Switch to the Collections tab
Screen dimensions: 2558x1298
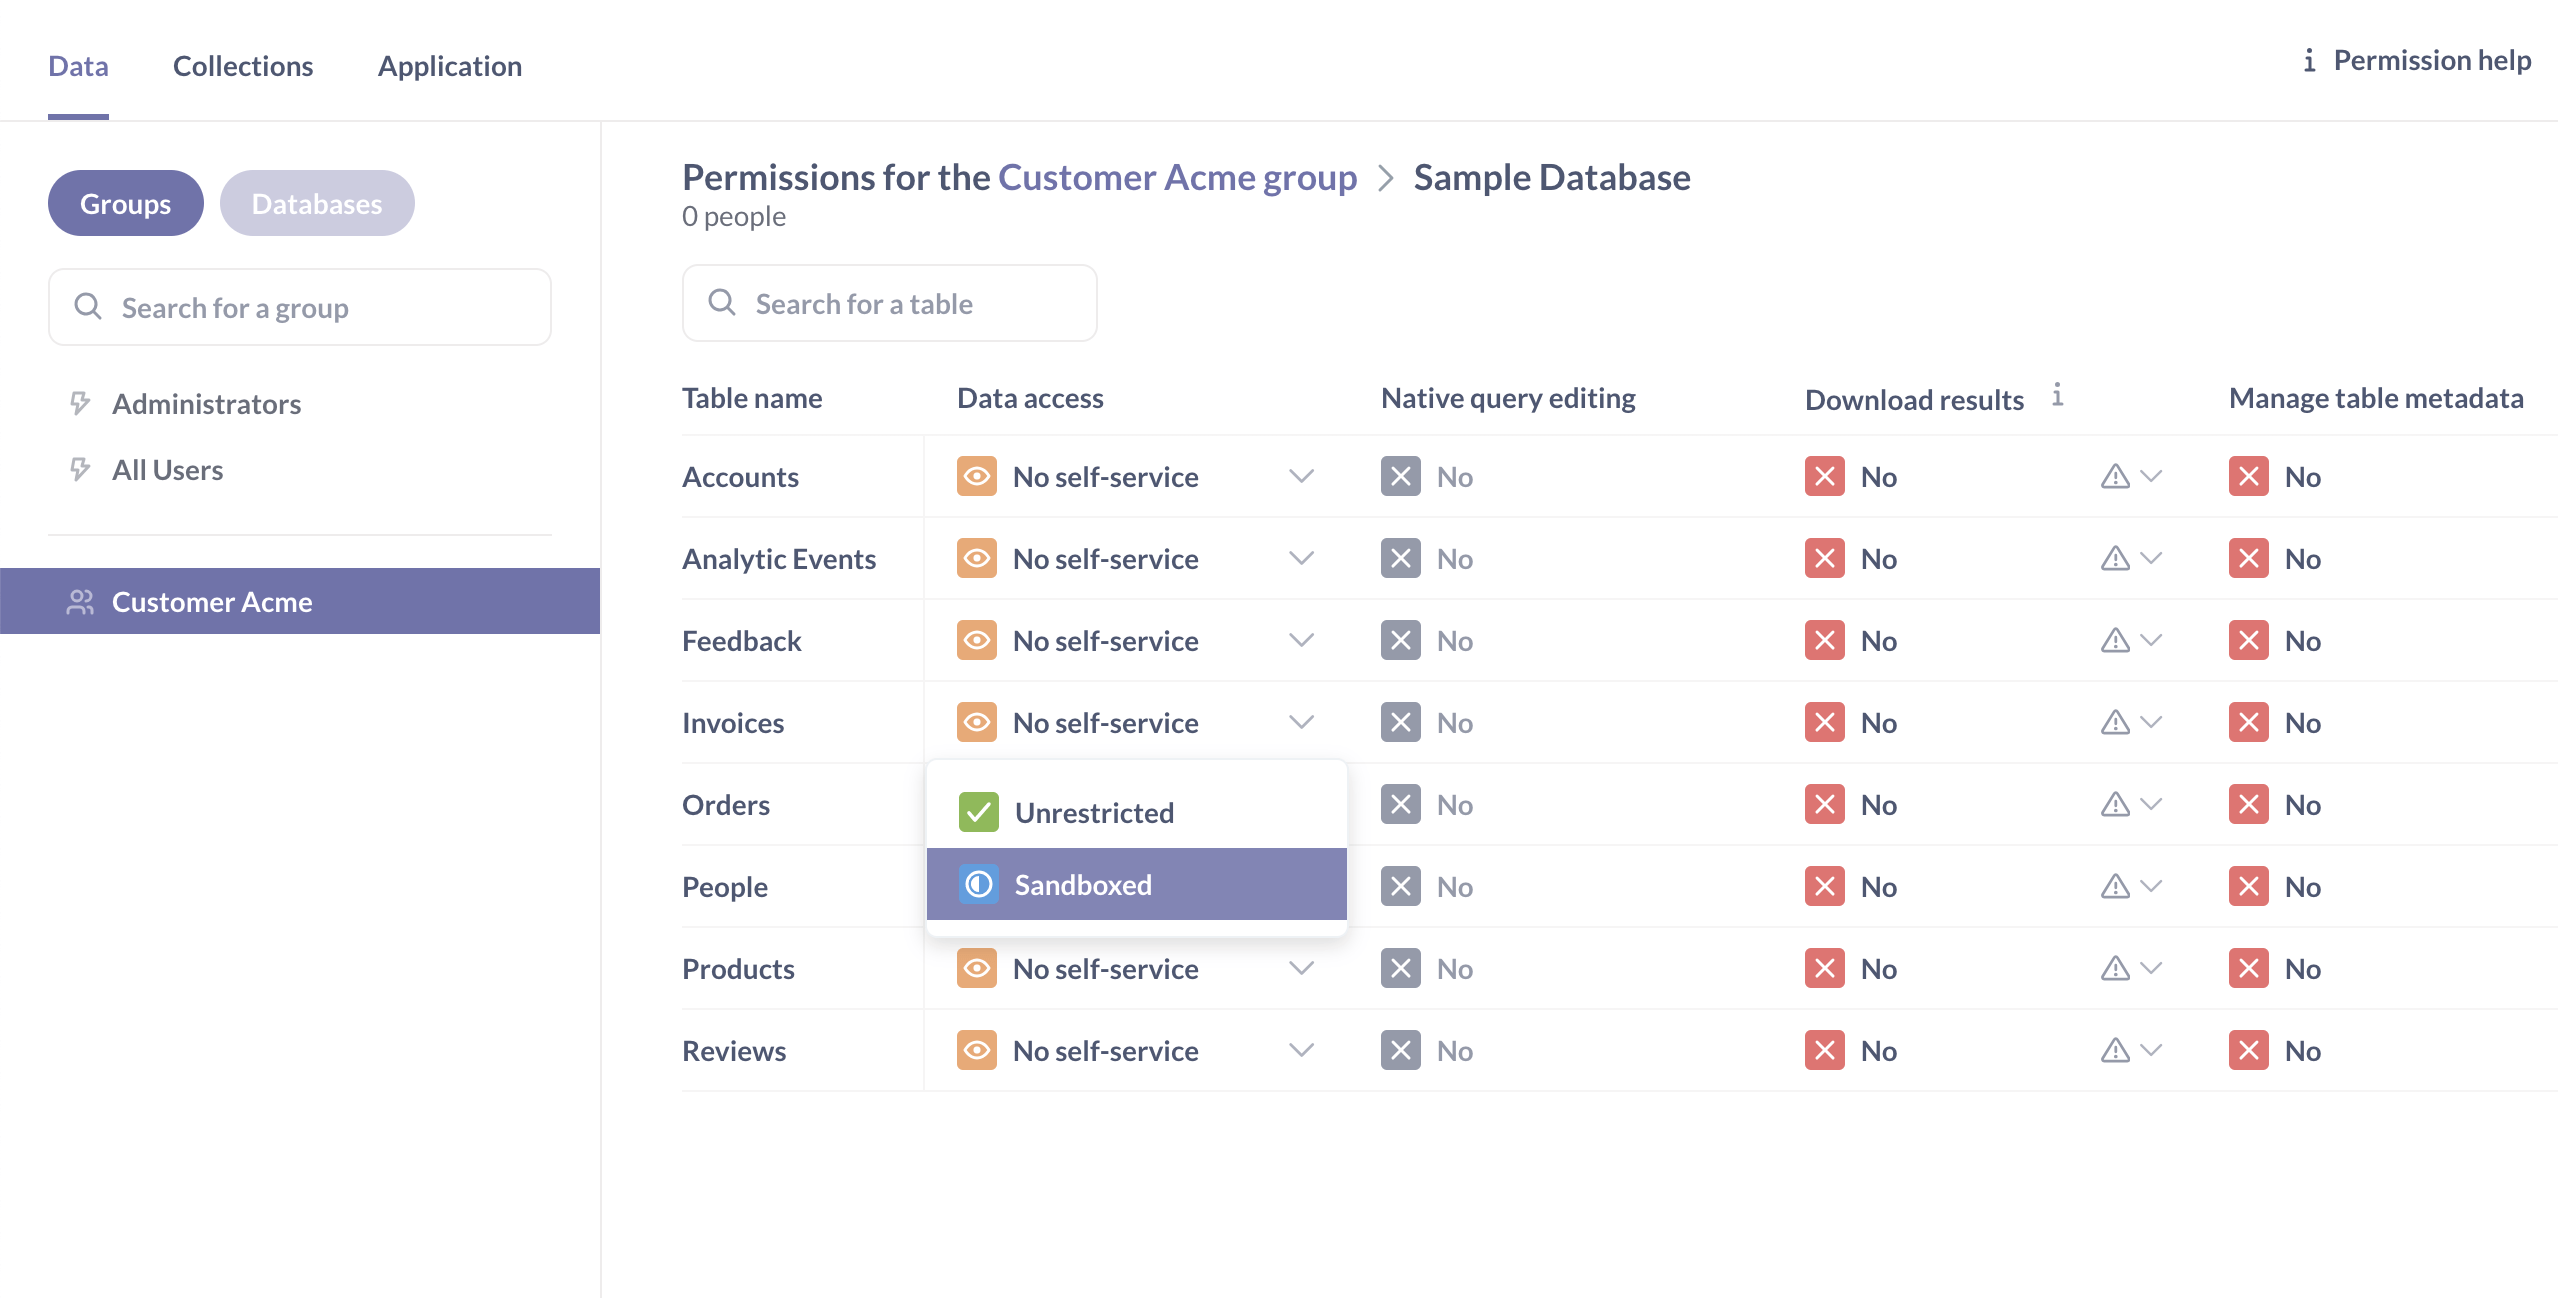[243, 66]
